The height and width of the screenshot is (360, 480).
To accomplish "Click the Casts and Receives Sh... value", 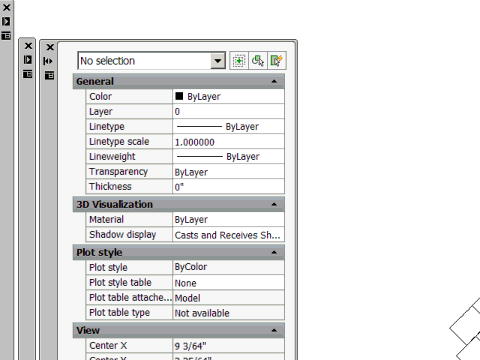I will click(x=228, y=235).
